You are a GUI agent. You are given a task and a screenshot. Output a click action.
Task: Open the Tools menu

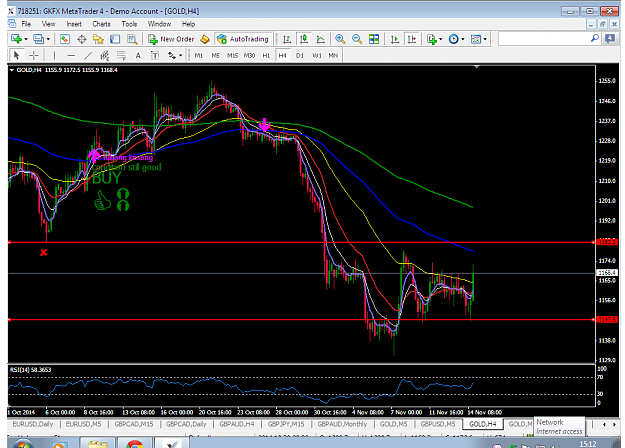pyautogui.click(x=129, y=24)
